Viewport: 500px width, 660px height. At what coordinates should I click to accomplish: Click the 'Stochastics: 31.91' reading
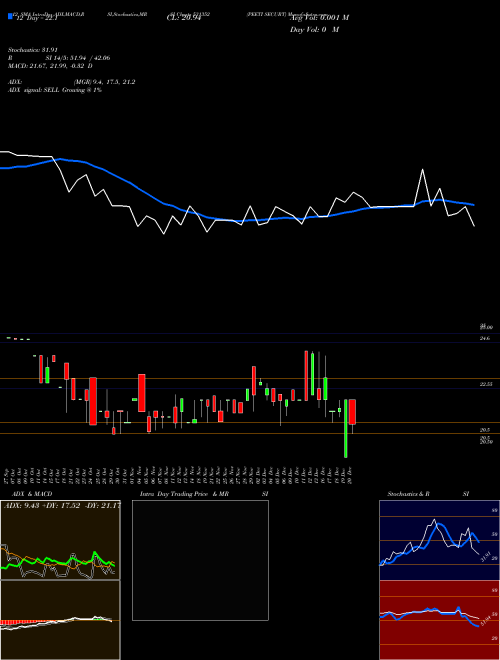click(x=32, y=50)
